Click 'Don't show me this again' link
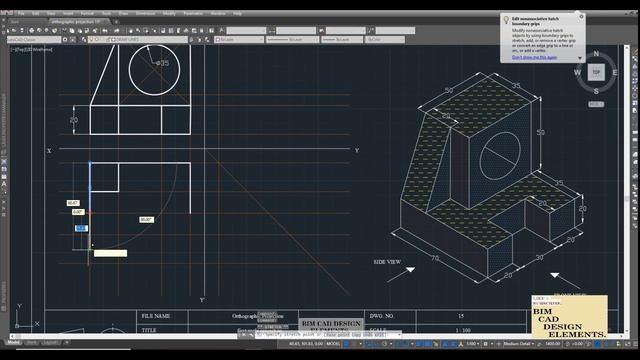 pyautogui.click(x=534, y=57)
